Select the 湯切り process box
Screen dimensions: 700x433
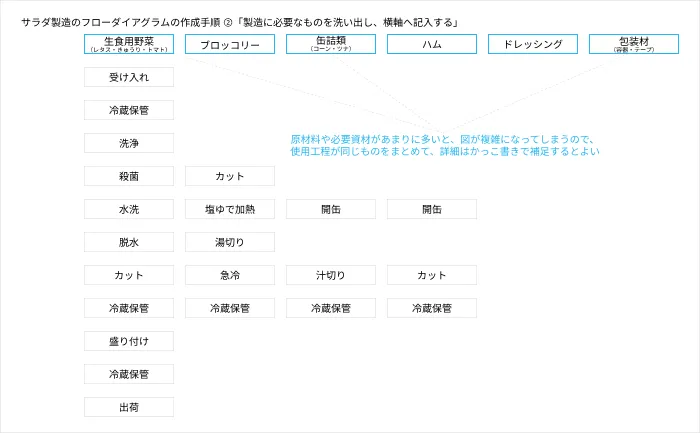tap(230, 242)
